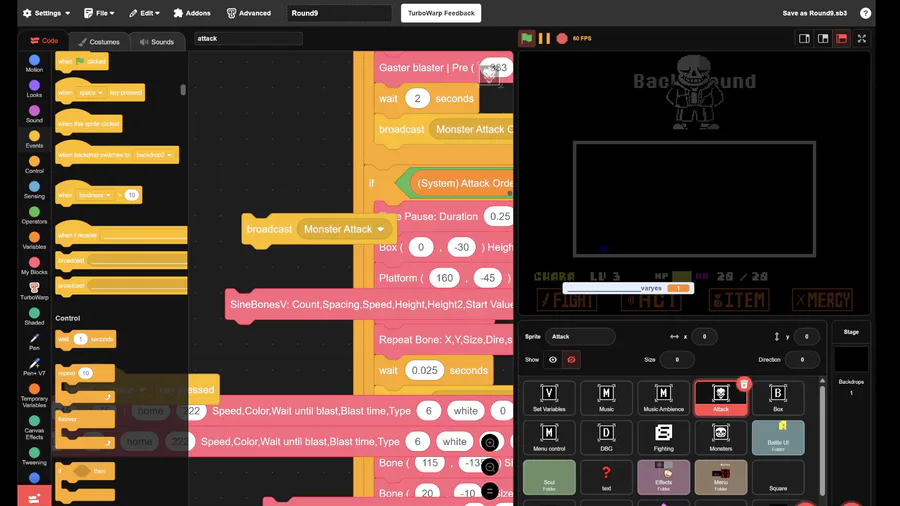The image size is (900, 506).
Task: Select the Temporary Variables category
Action: pos(34,395)
